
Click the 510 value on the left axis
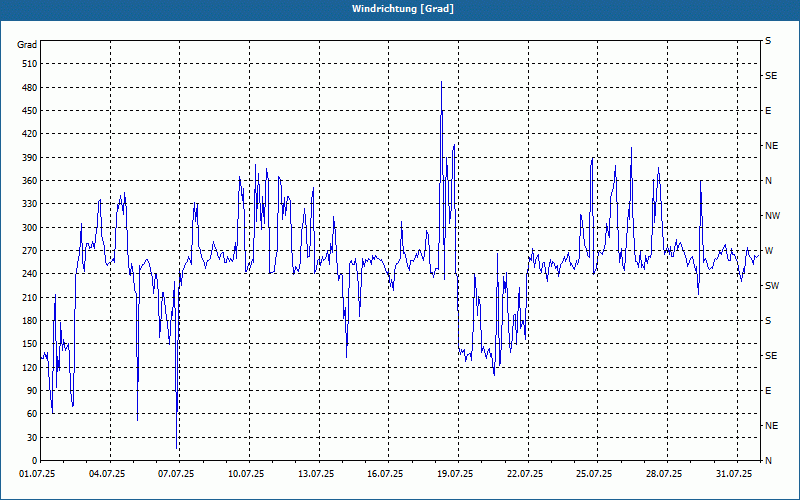[x=30, y=64]
